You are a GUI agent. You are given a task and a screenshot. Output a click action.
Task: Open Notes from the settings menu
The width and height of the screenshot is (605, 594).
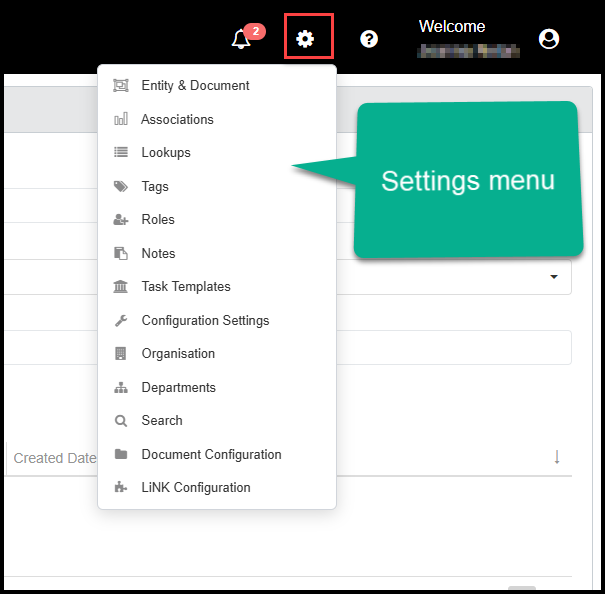[158, 254]
